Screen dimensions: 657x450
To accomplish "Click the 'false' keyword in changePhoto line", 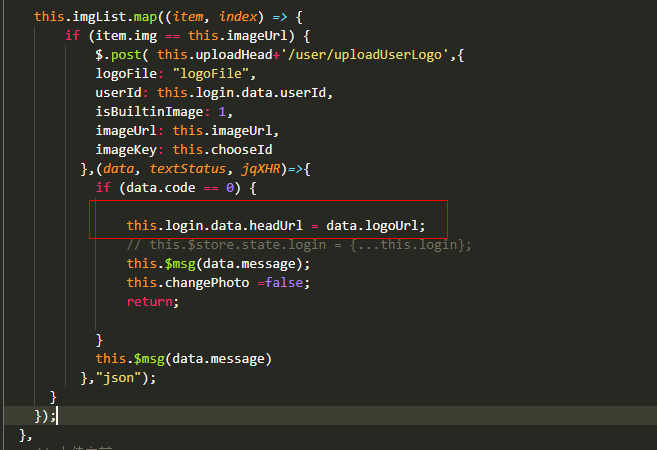I will (284, 282).
